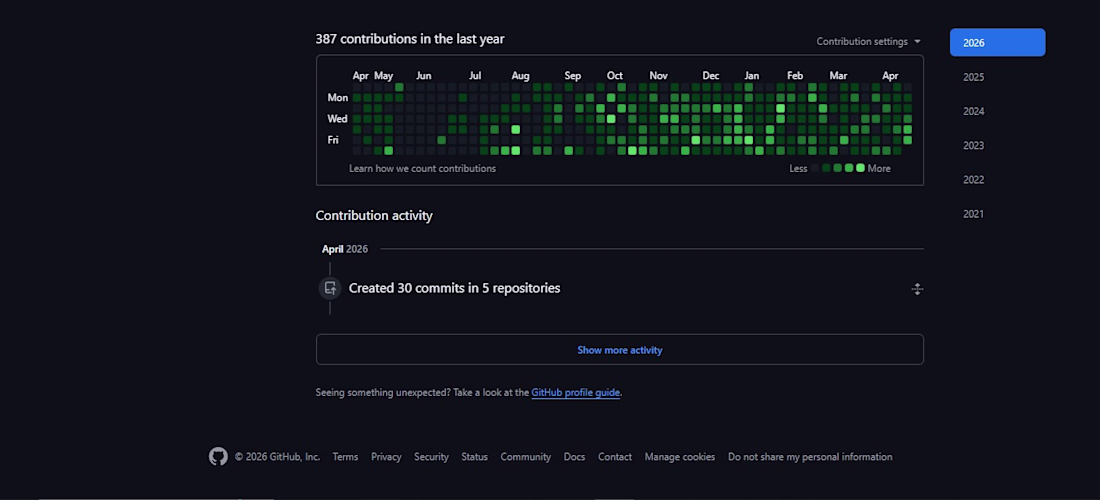This screenshot has width=1100, height=500.
Task: Click Do not share my personal information
Action: pos(810,457)
